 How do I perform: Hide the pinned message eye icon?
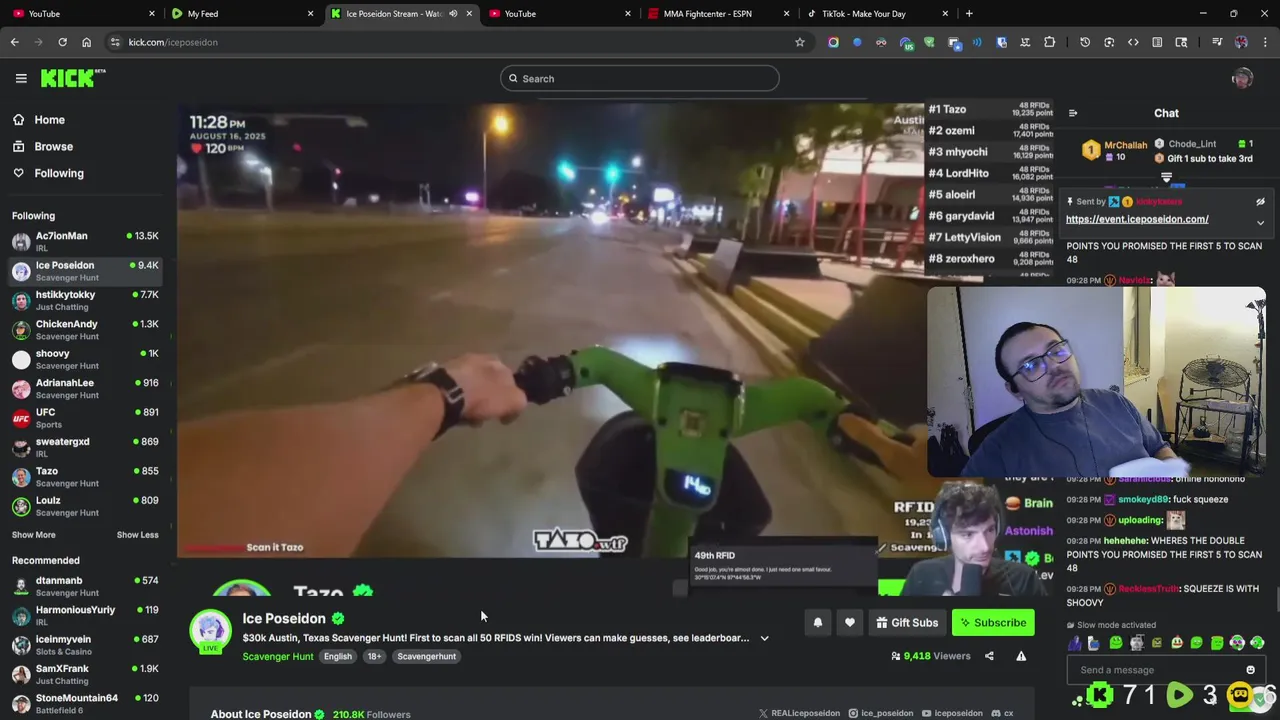coord(1260,202)
